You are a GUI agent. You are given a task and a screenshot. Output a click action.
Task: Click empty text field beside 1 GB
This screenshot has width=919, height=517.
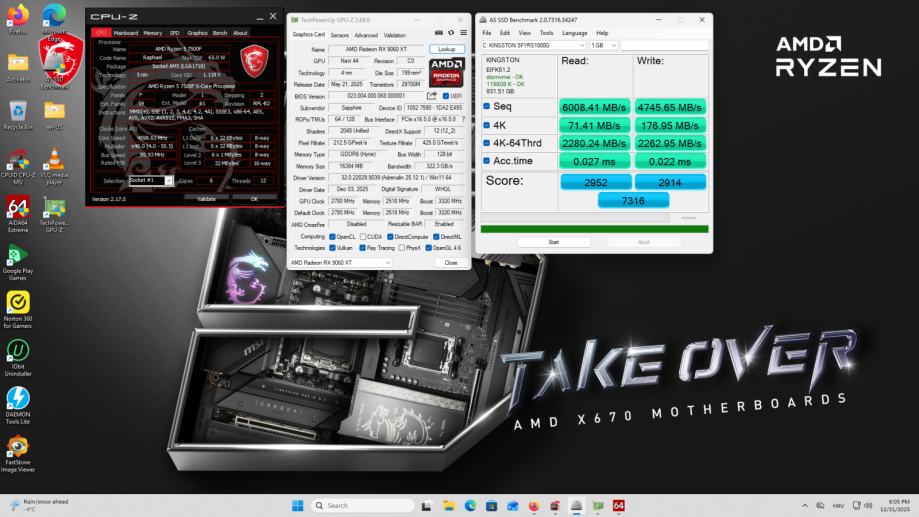click(665, 45)
